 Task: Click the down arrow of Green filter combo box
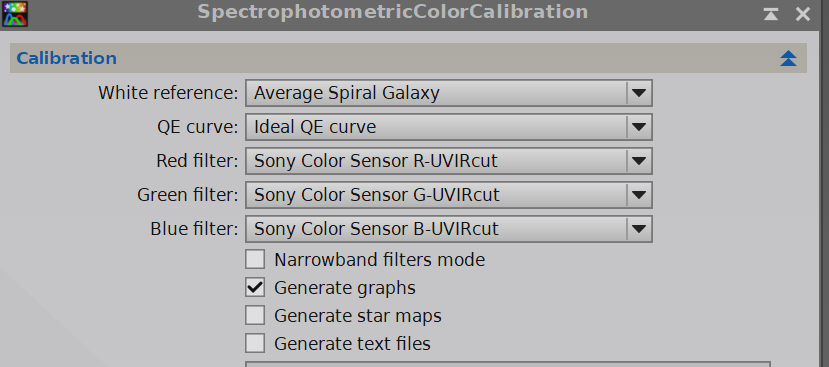pyautogui.click(x=639, y=195)
